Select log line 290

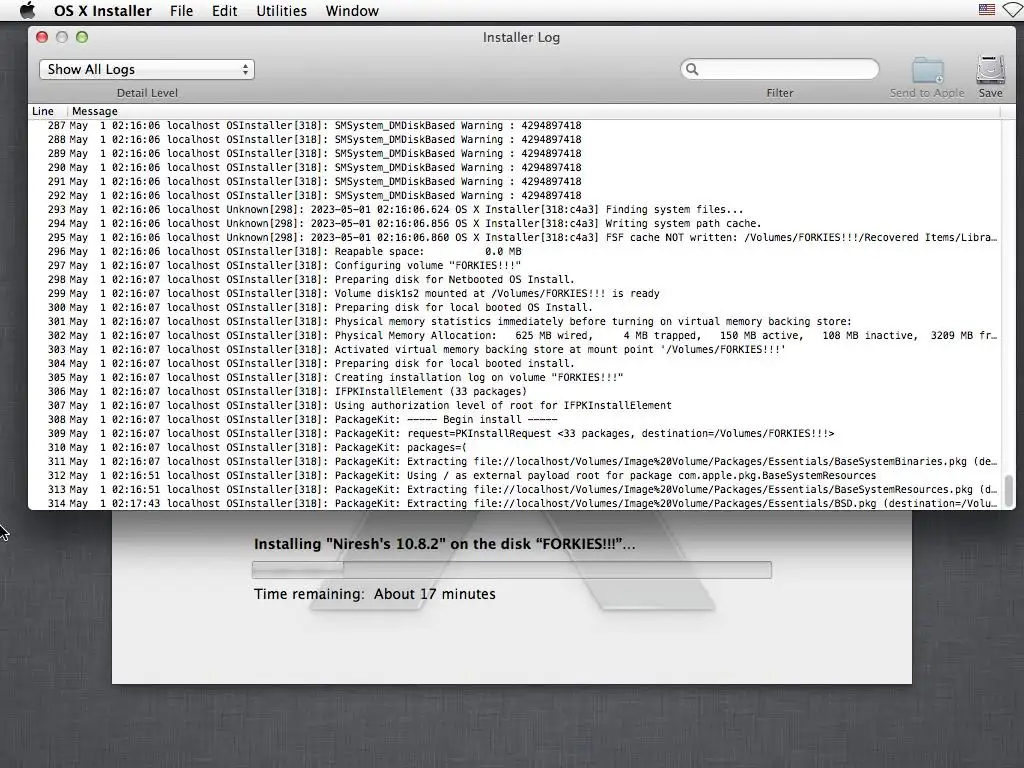click(x=514, y=167)
